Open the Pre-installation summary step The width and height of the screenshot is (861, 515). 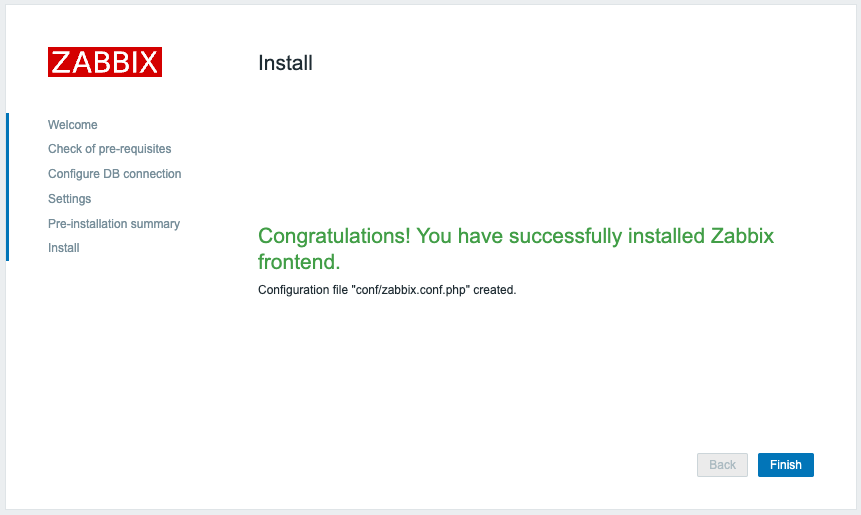114,223
